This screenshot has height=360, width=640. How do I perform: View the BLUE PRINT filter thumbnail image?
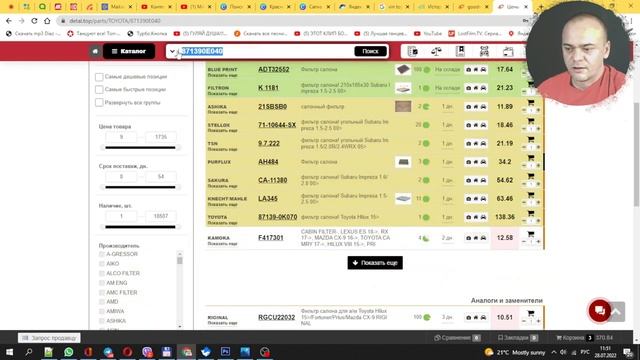(x=403, y=69)
